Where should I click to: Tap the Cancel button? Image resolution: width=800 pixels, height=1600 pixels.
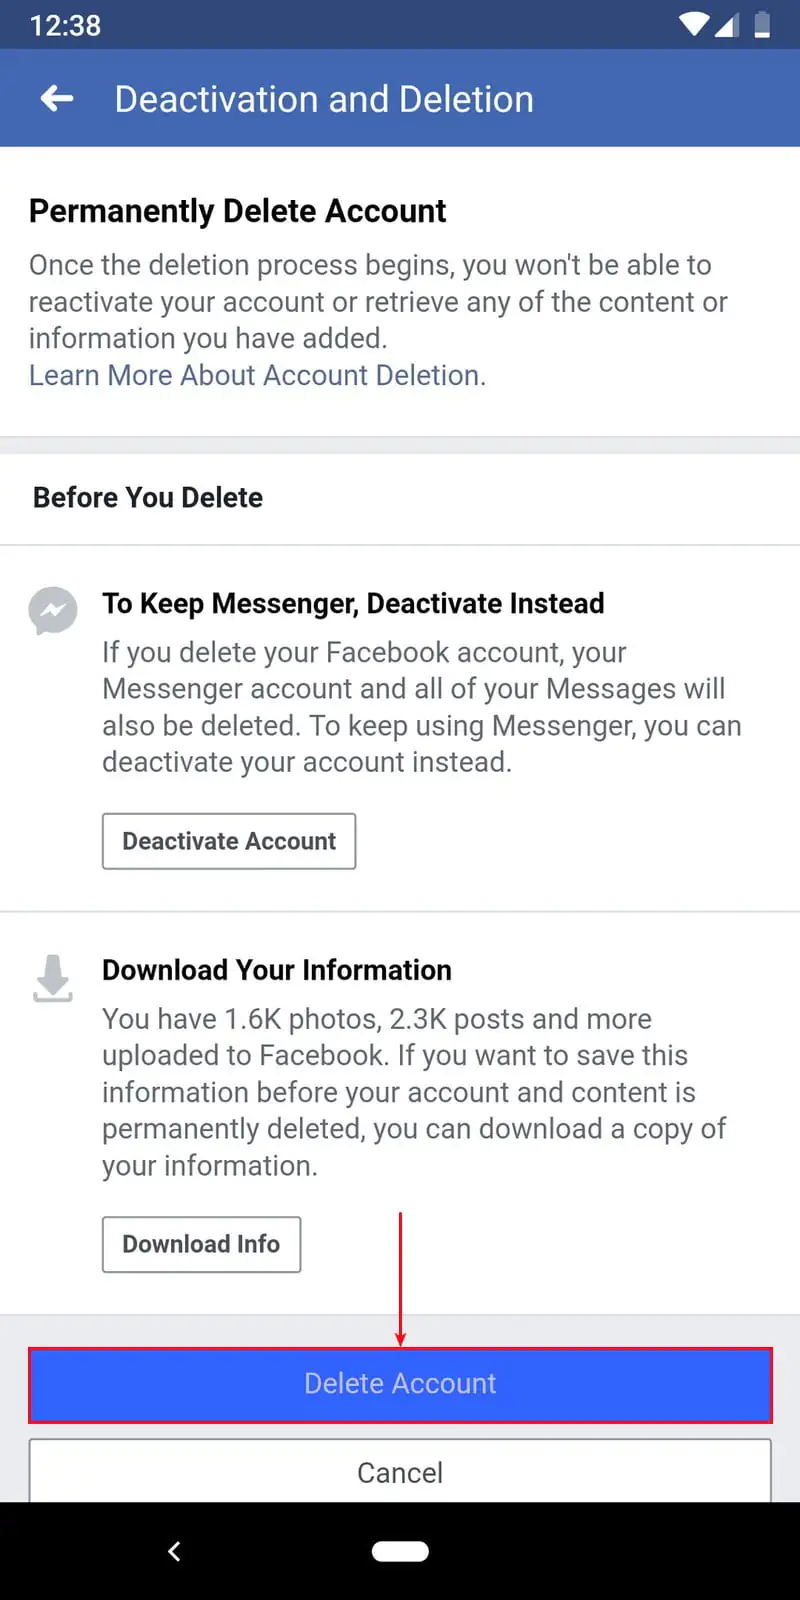[x=400, y=1471]
